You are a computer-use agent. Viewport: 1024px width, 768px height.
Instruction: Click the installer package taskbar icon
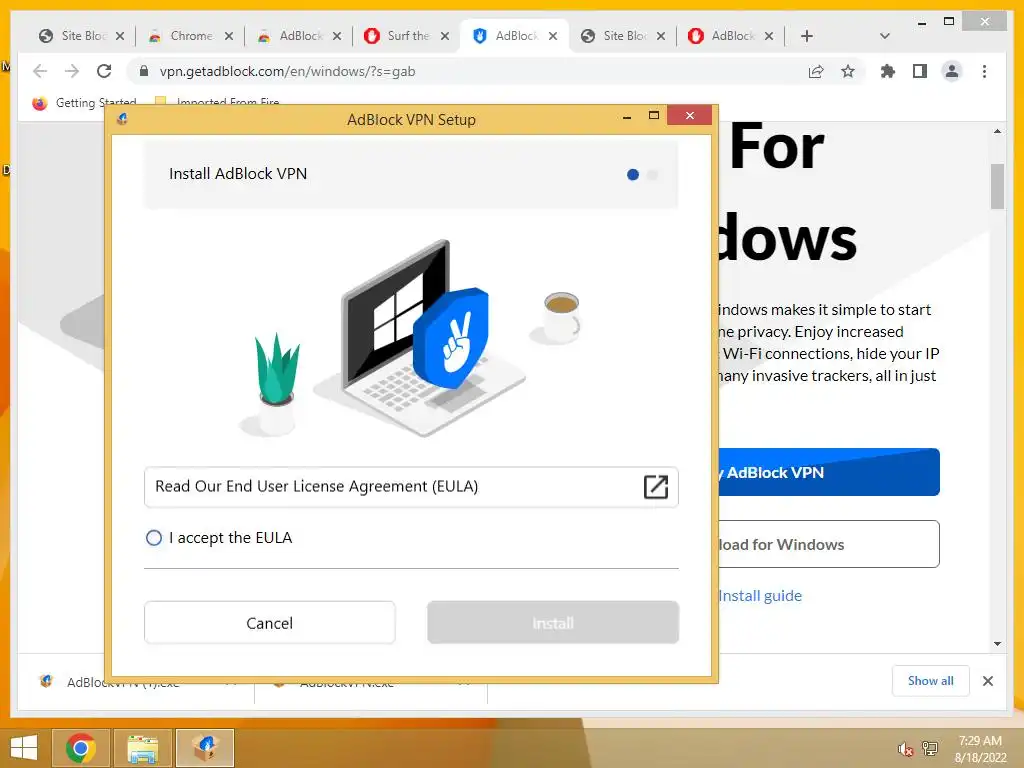[x=205, y=748]
